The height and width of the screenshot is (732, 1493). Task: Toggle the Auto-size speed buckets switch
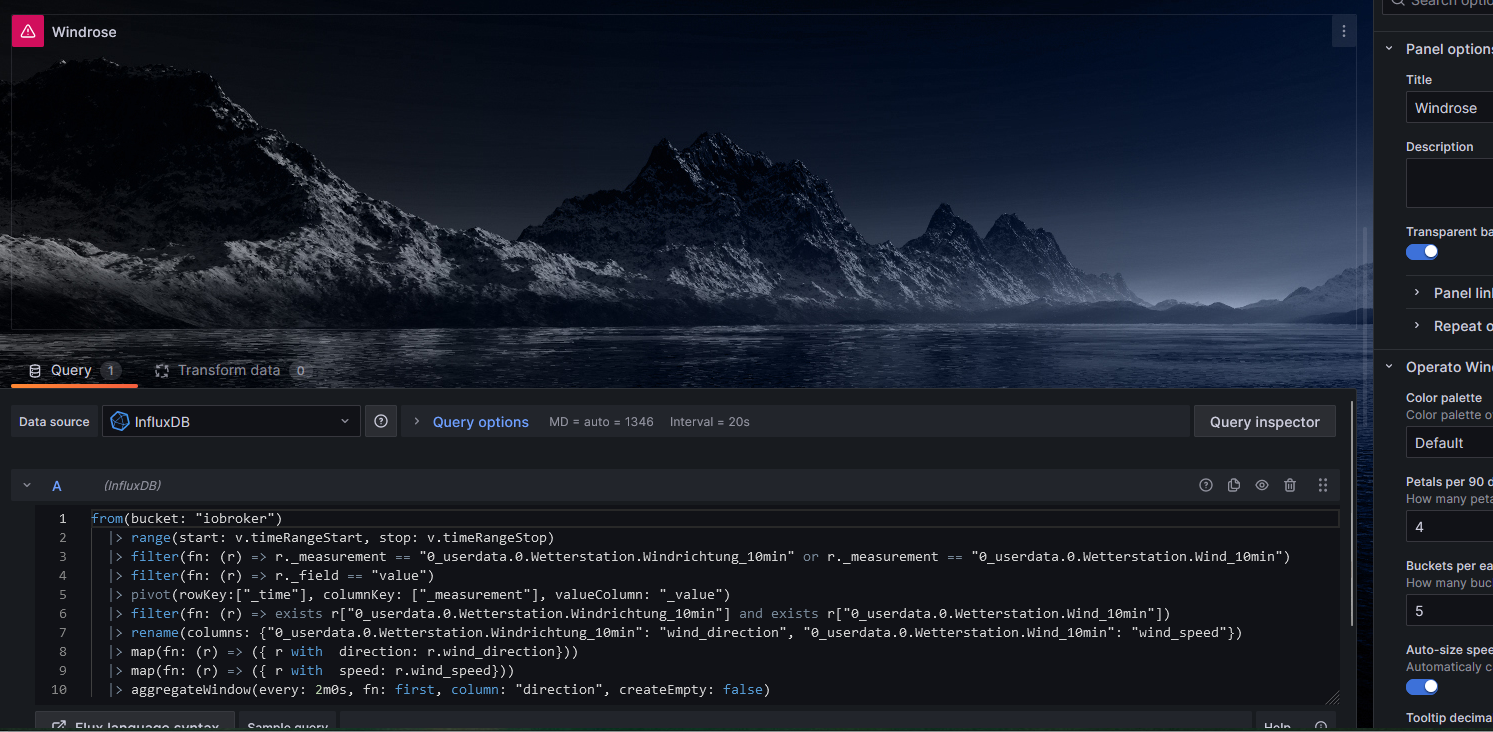click(x=1422, y=686)
